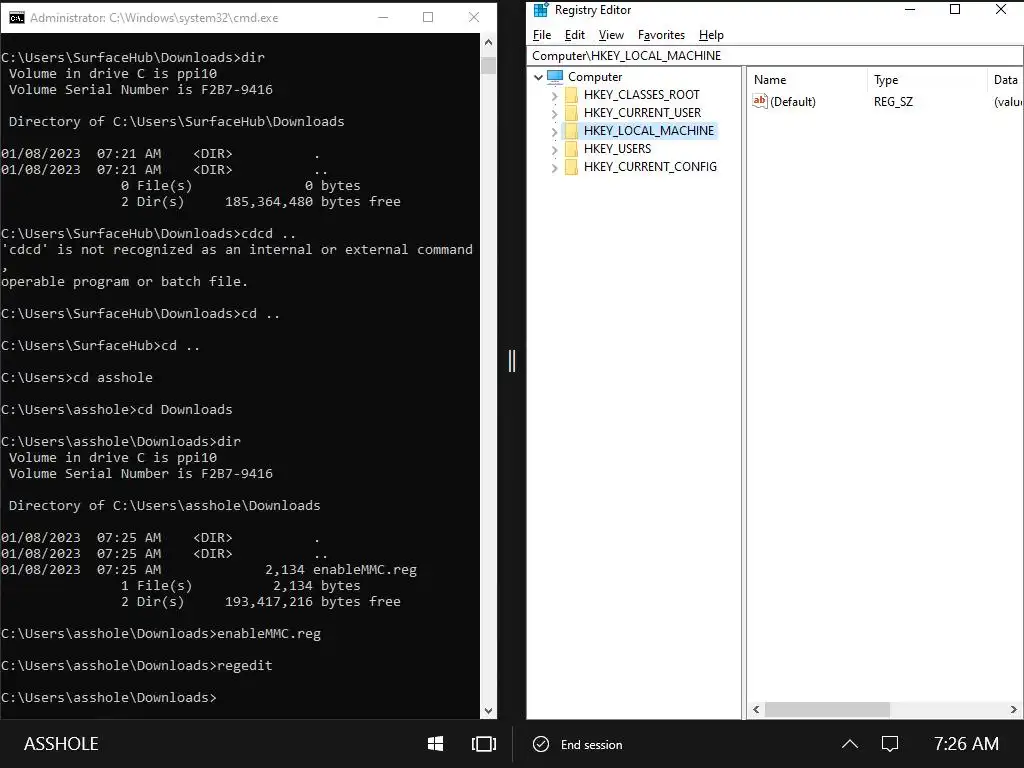
Task: Click the registry horizontal scroll left arrow
Action: [756, 709]
